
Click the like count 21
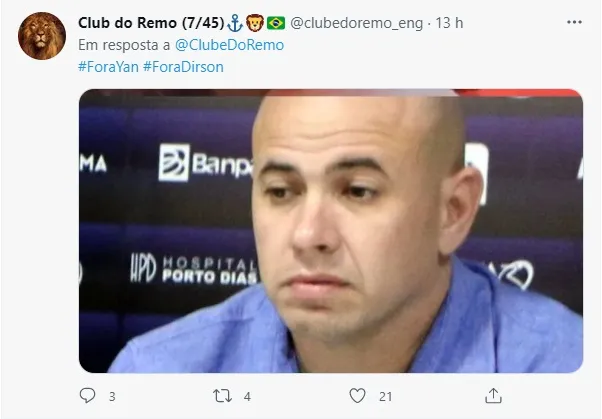tap(385, 396)
